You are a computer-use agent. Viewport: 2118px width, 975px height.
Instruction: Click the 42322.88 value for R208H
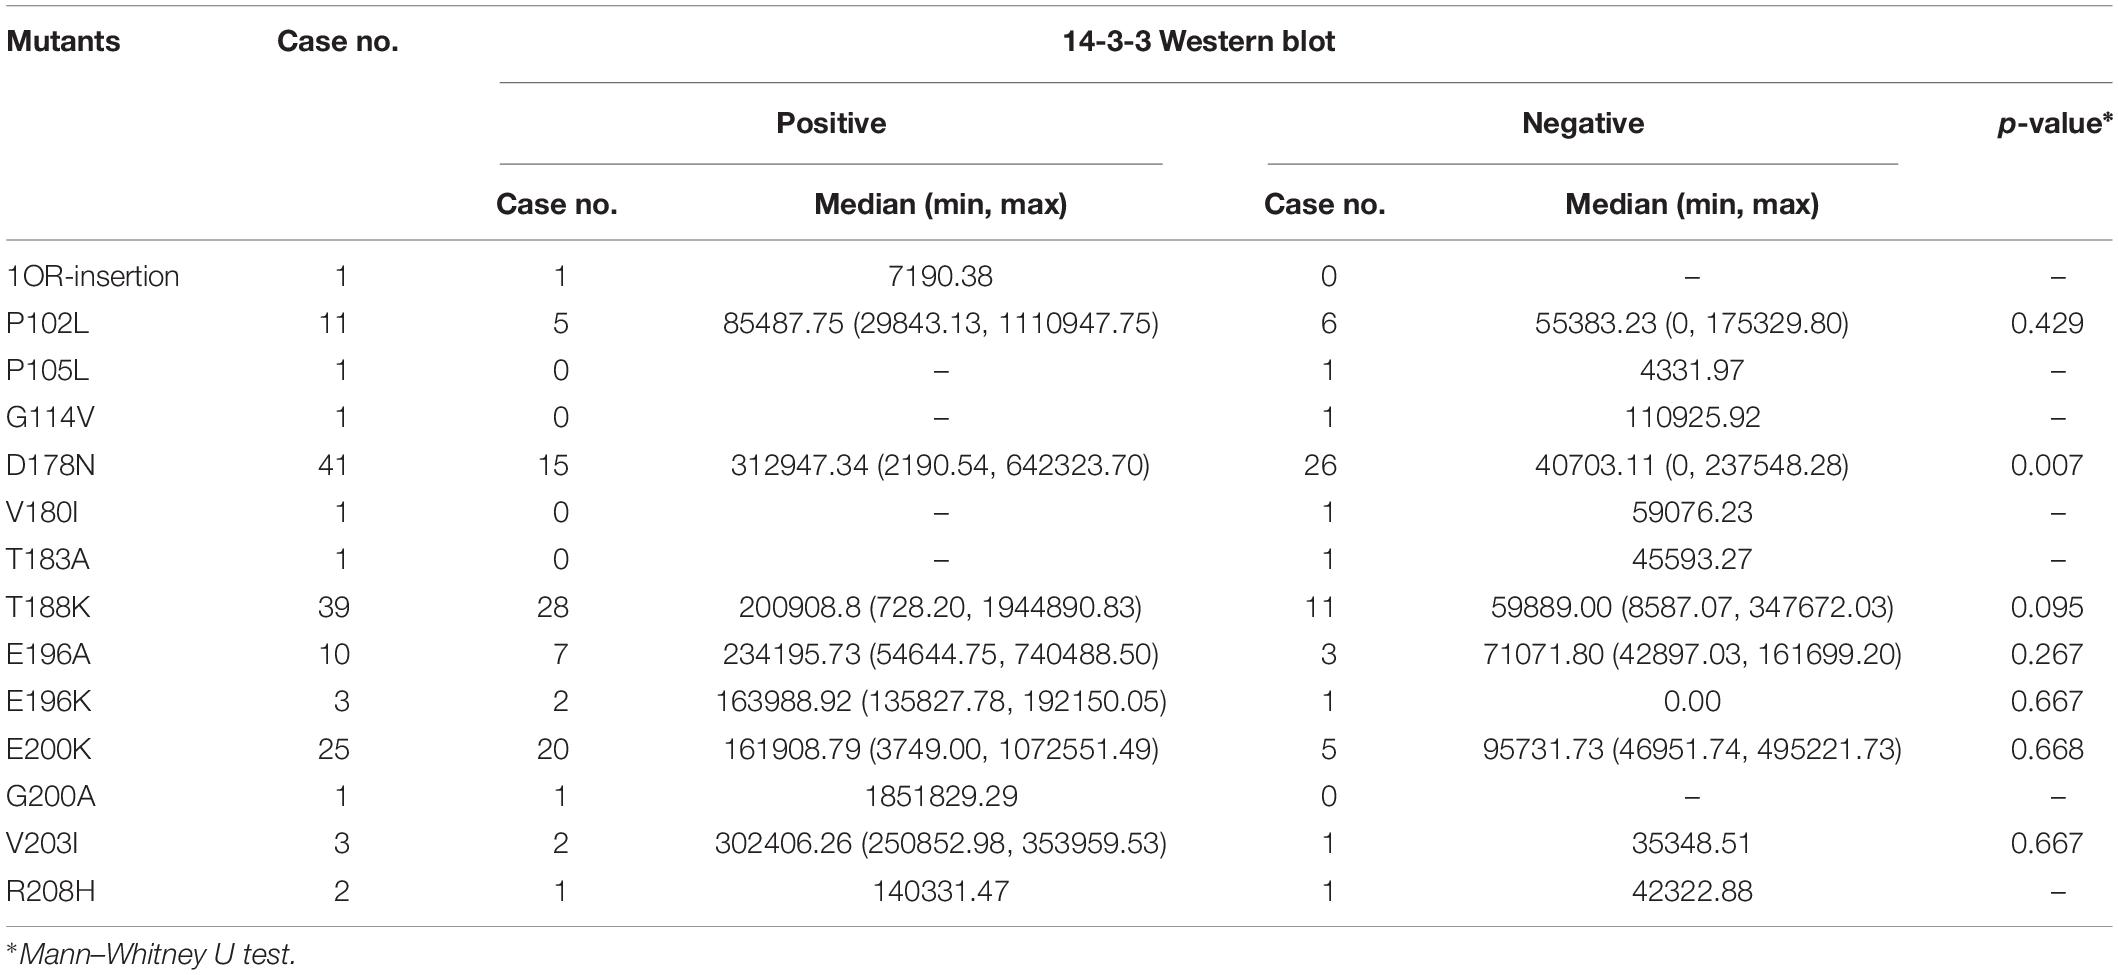(1692, 891)
